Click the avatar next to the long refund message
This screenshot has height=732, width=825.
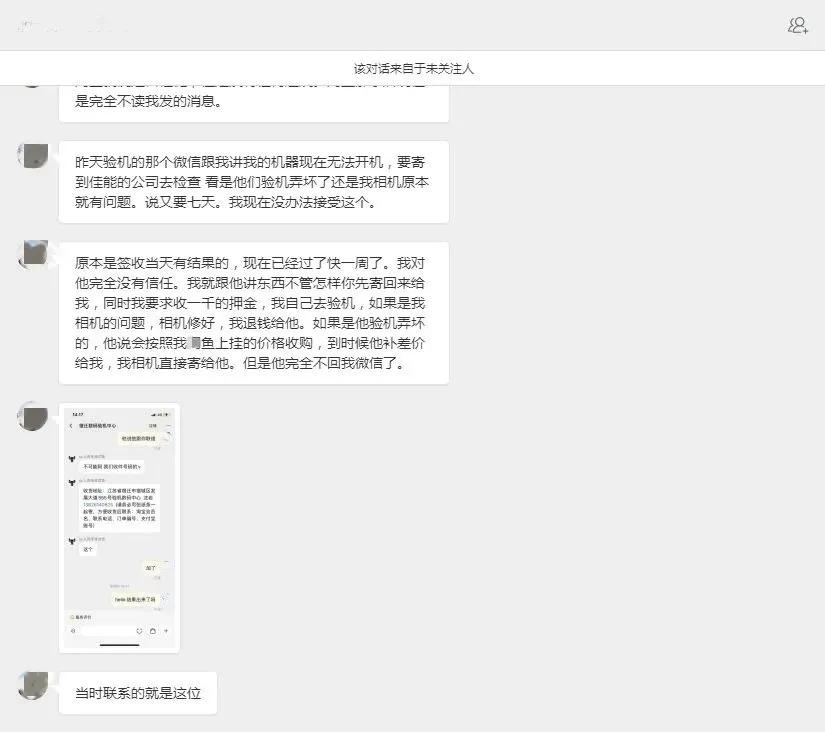click(x=33, y=253)
